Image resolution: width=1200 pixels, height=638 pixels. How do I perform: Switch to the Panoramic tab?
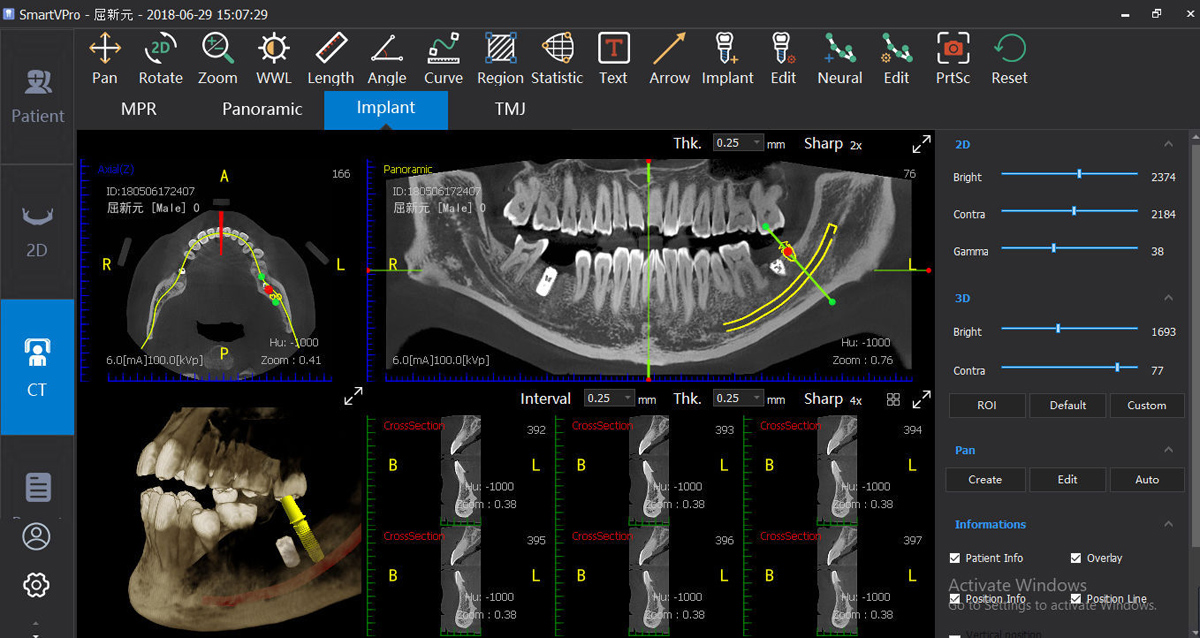[x=262, y=109]
